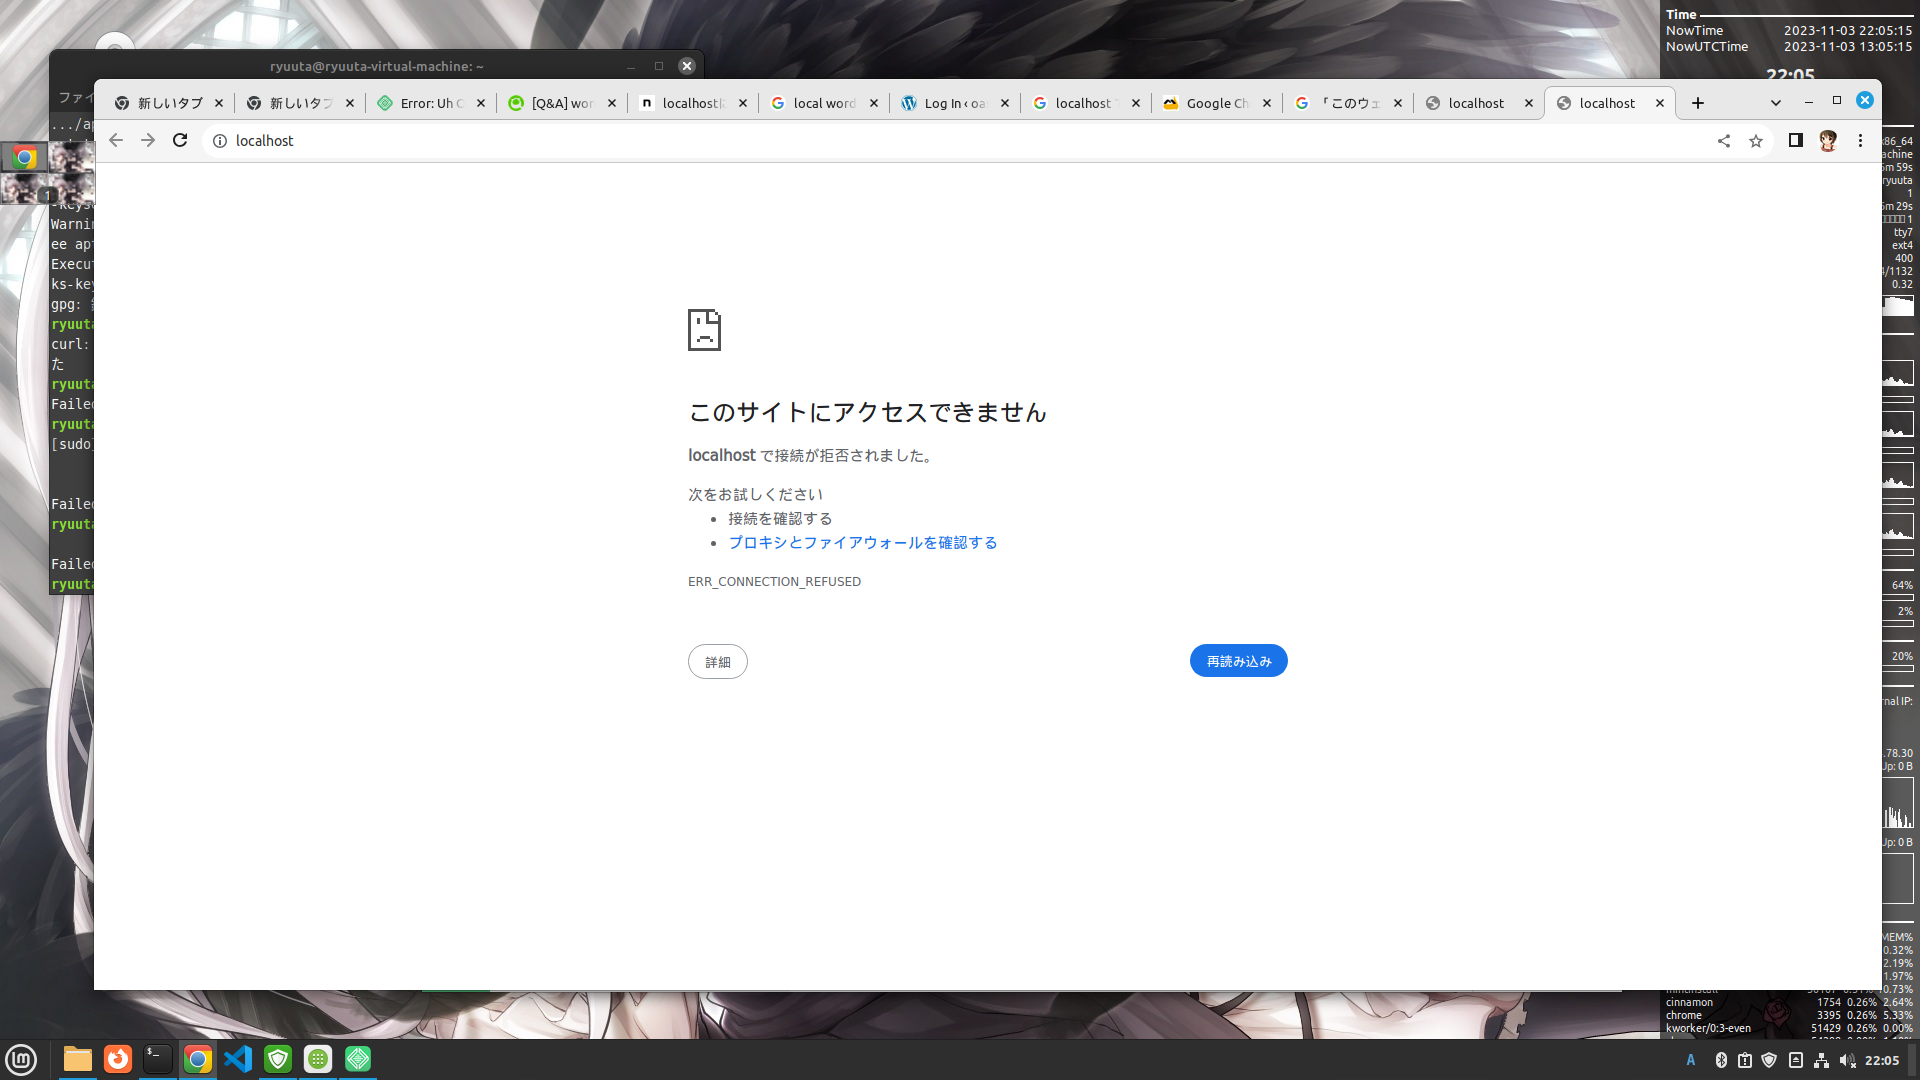Click the site information icon in the address bar
The image size is (1920, 1080).
click(x=219, y=141)
